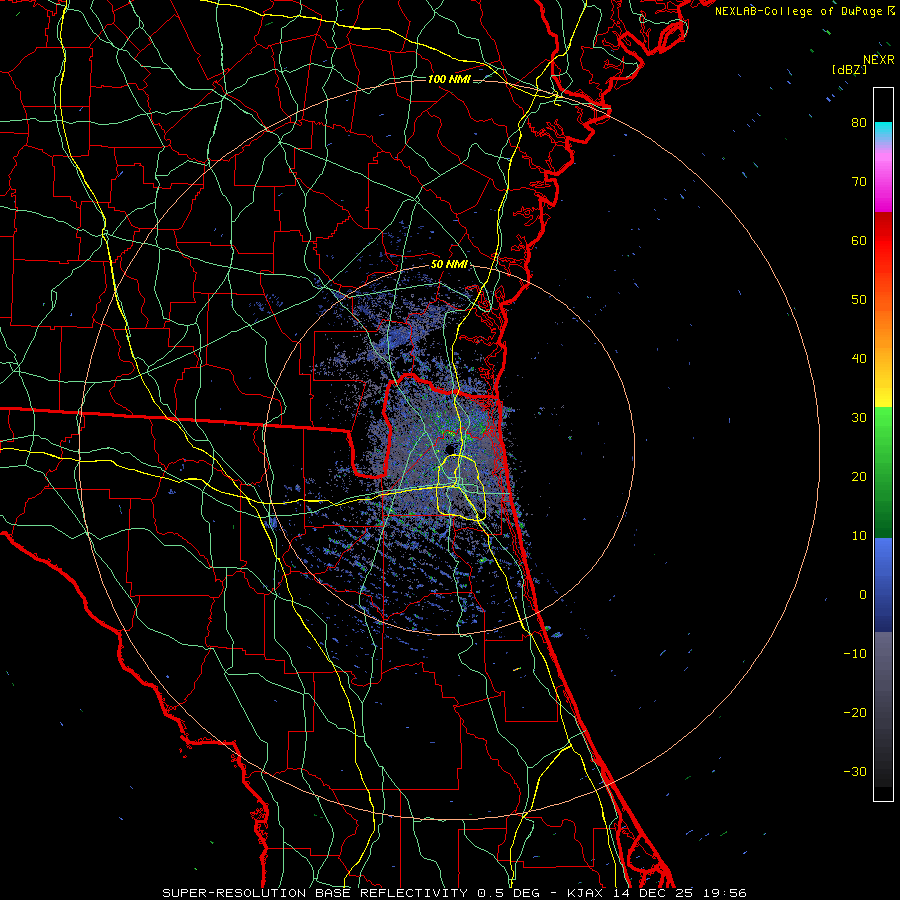This screenshot has width=900, height=900.
Task: Click the 80 dBZ scale value
Action: pyautogui.click(x=859, y=122)
